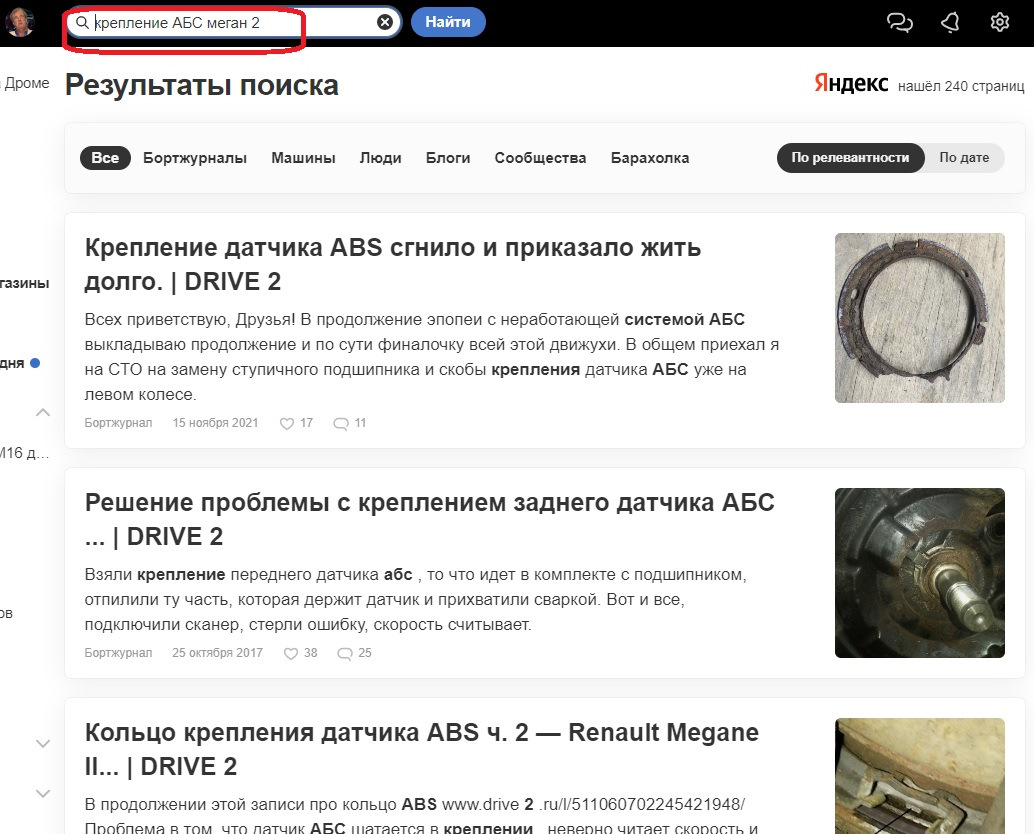The image size is (1034, 834).
Task: Expand the bottom-most sidebar chevron
Action: [42, 793]
